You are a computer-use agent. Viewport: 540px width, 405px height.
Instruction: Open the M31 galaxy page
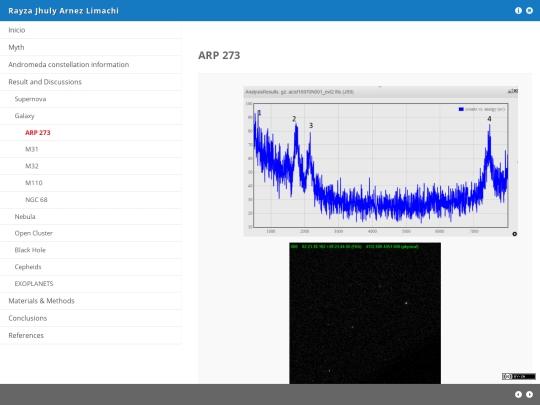(91, 149)
